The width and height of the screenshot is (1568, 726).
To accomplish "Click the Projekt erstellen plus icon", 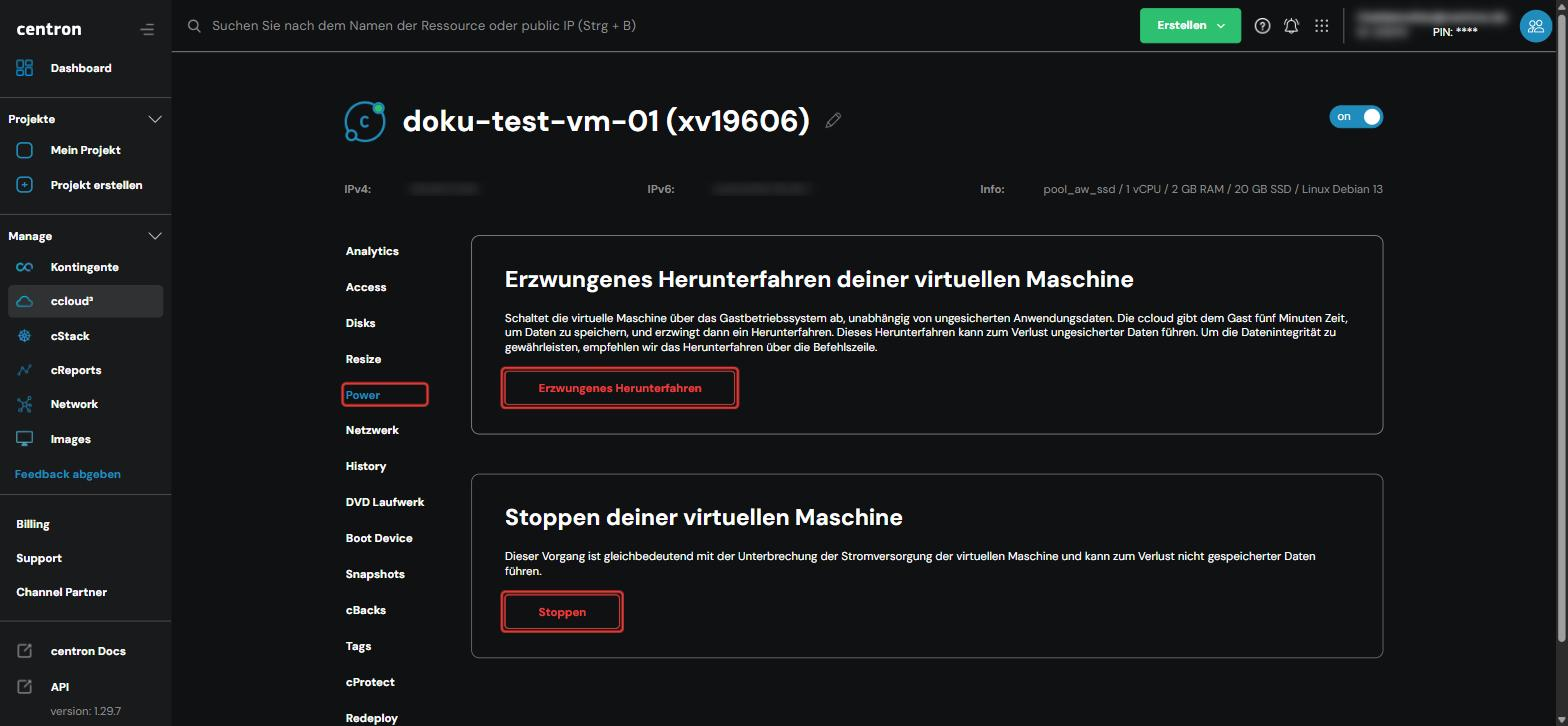I will point(25,185).
